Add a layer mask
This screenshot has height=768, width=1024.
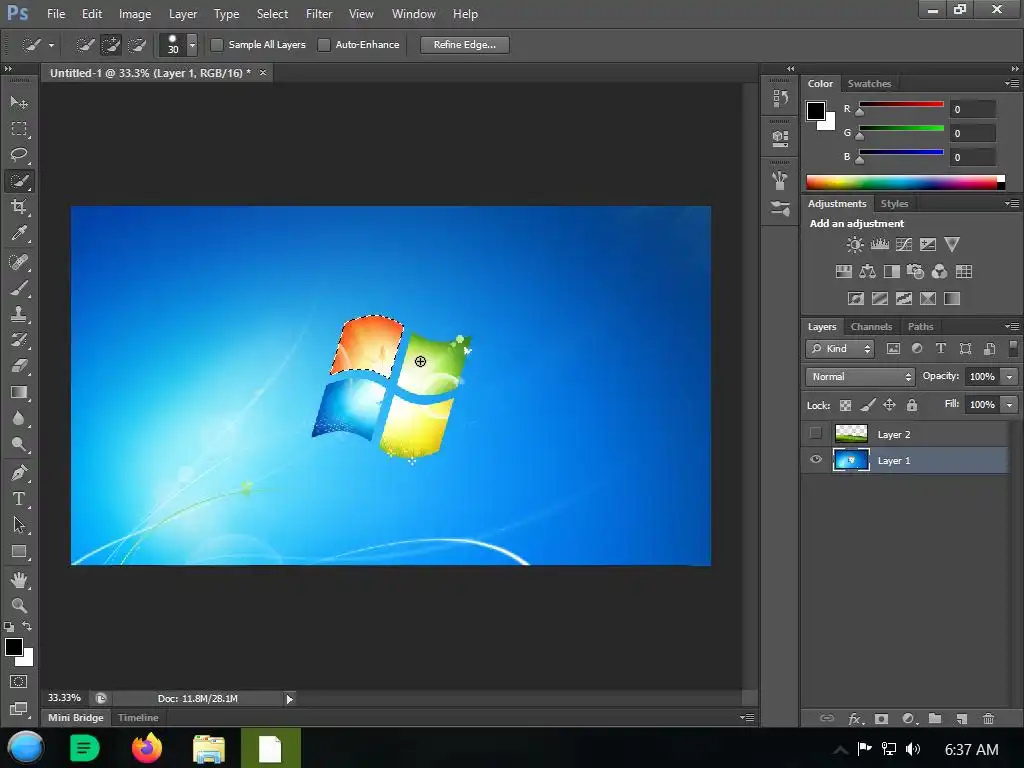coord(882,718)
